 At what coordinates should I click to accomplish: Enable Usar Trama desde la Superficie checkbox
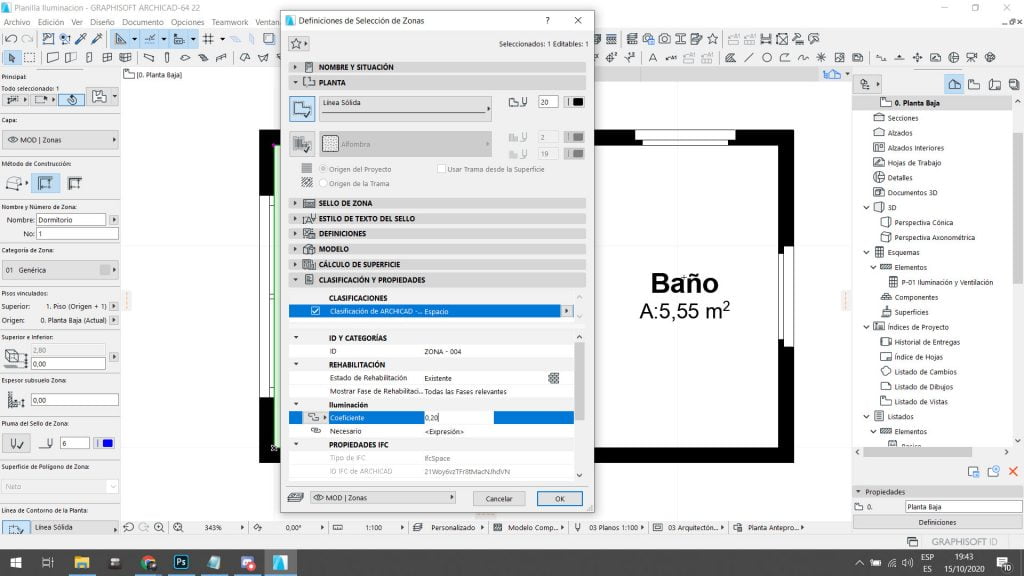pyautogui.click(x=441, y=169)
